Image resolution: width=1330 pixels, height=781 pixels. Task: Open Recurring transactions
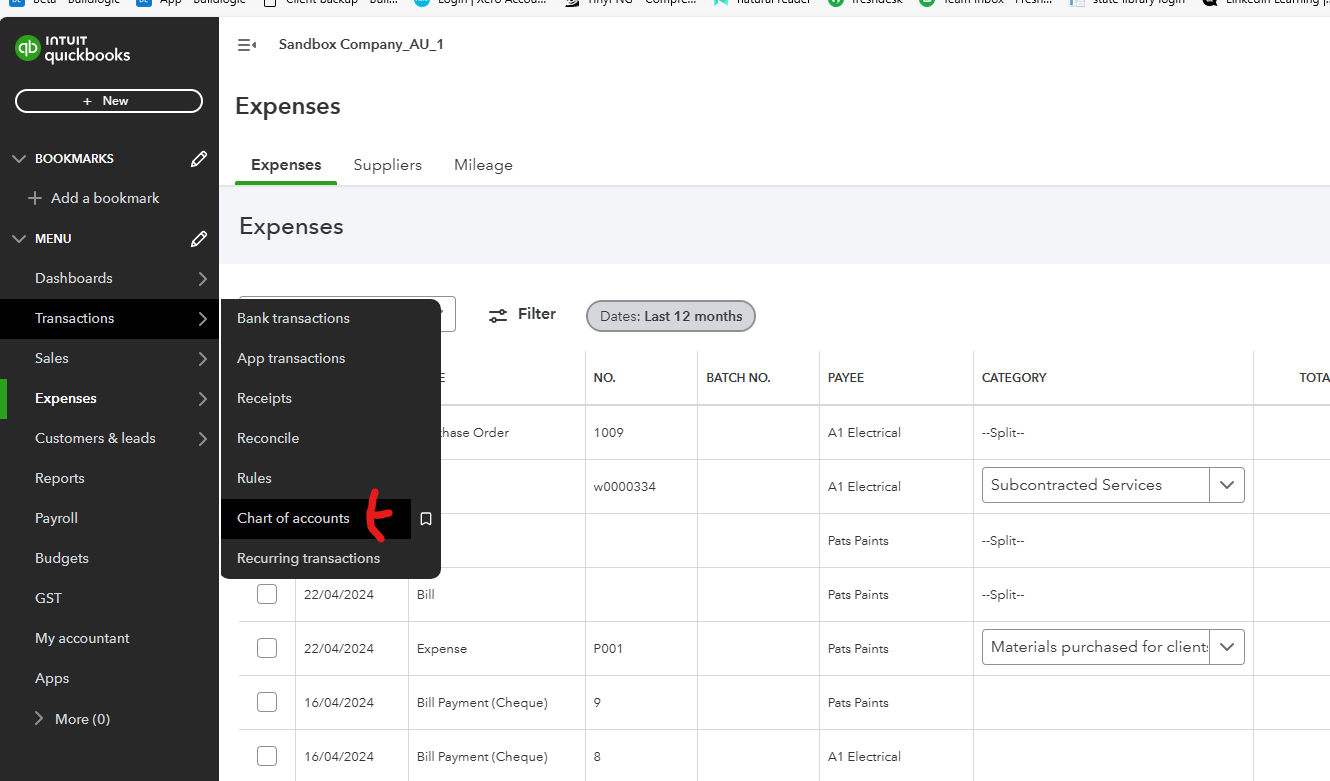tap(308, 558)
